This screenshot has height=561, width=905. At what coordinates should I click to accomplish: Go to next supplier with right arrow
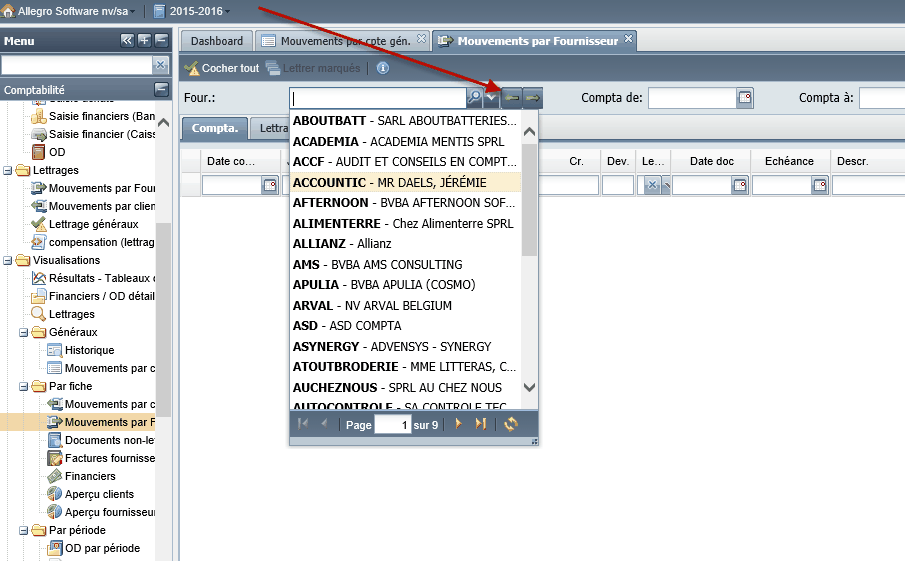(x=533, y=98)
